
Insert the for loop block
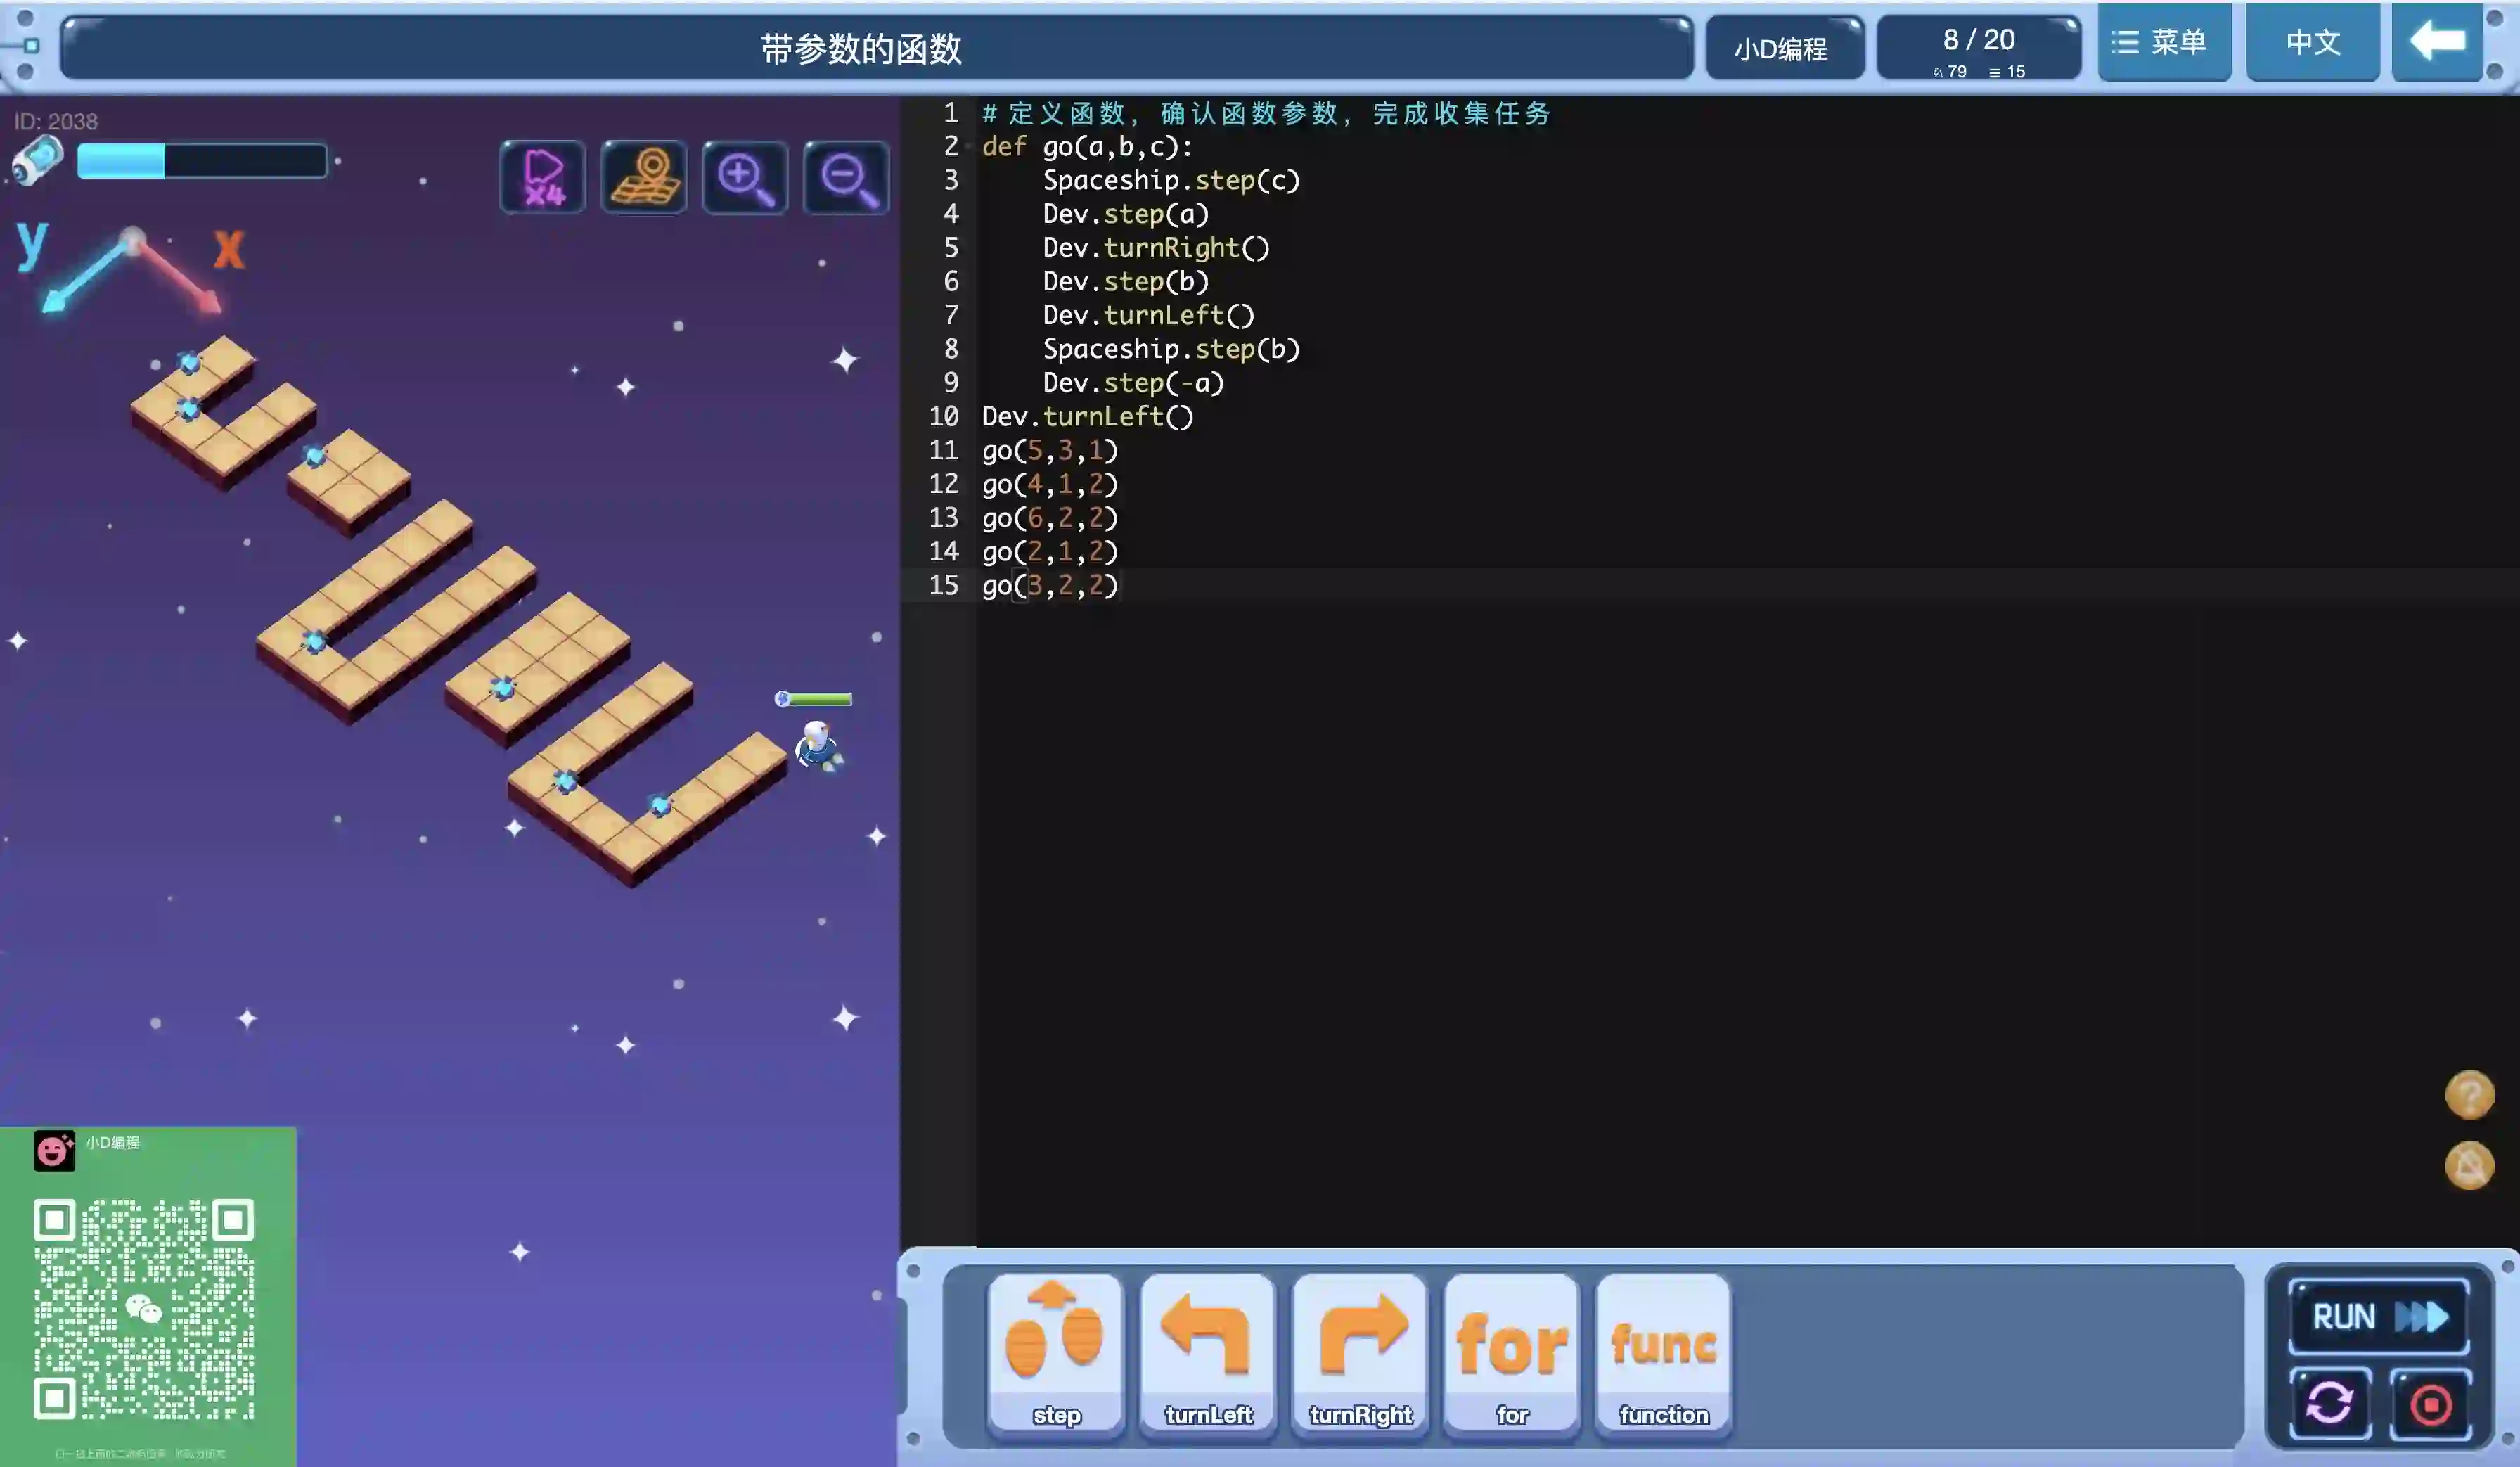1512,1352
